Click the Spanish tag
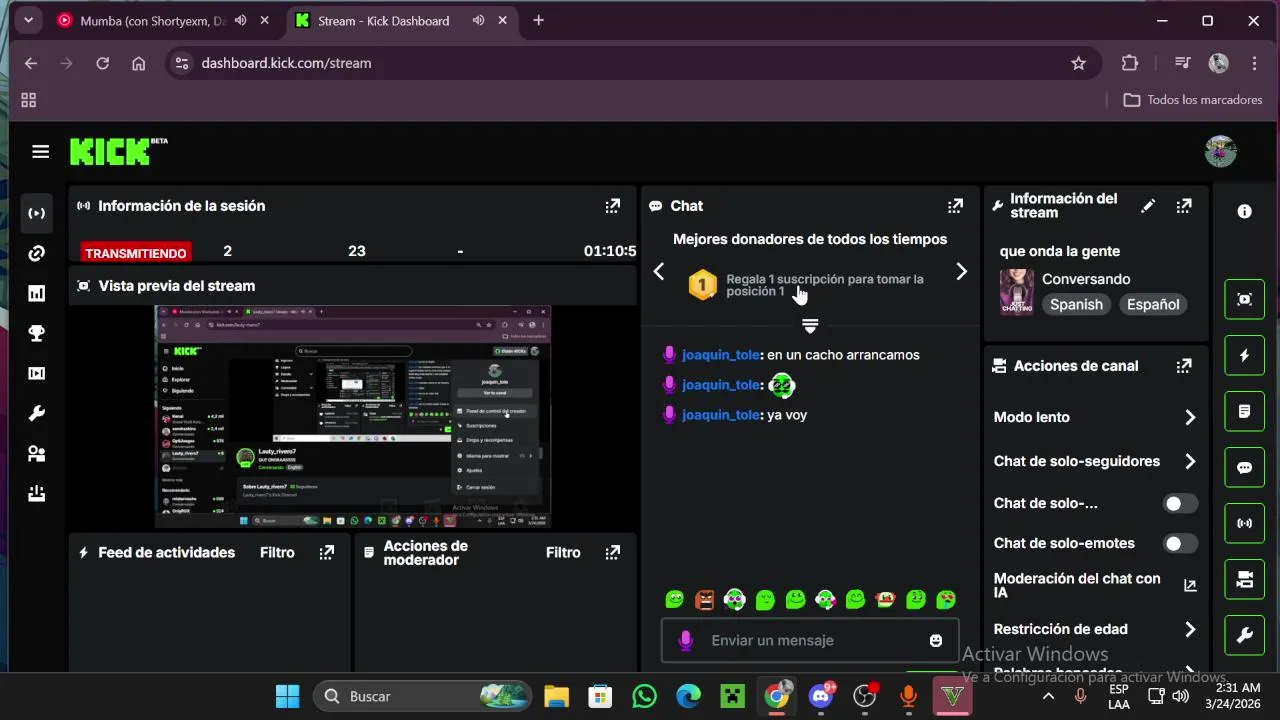 click(x=1076, y=305)
